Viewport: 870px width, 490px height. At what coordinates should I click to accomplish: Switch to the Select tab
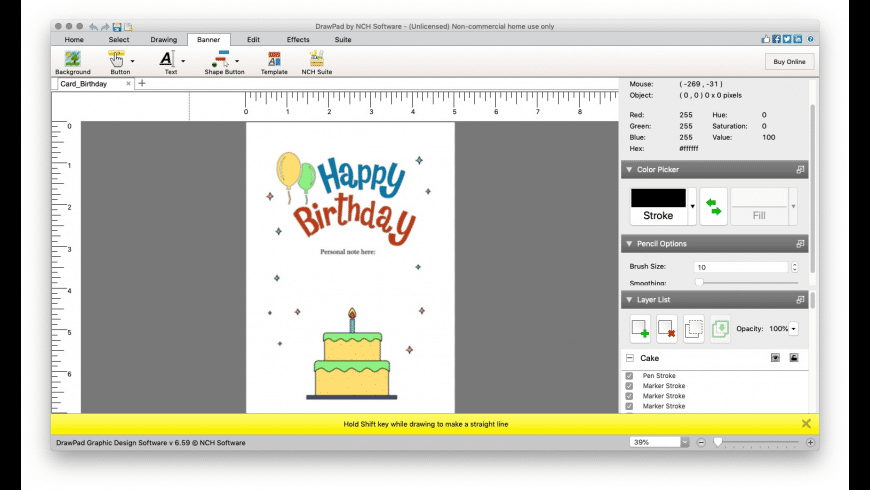point(119,39)
